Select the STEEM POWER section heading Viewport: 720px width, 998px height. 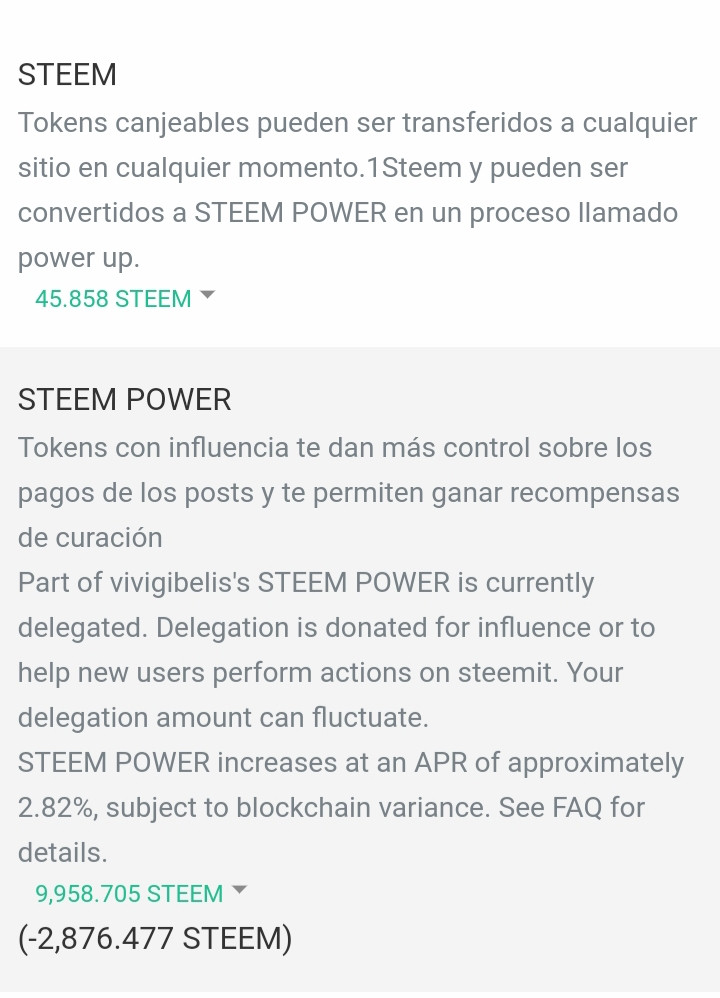pos(125,400)
